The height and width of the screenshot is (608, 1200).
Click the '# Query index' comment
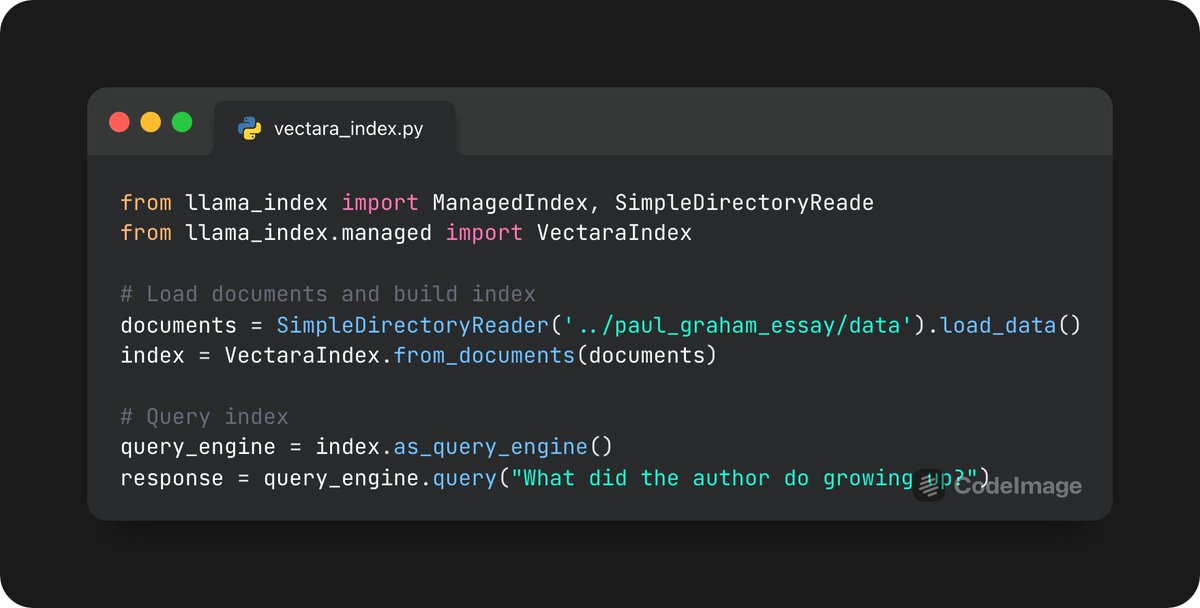[204, 416]
